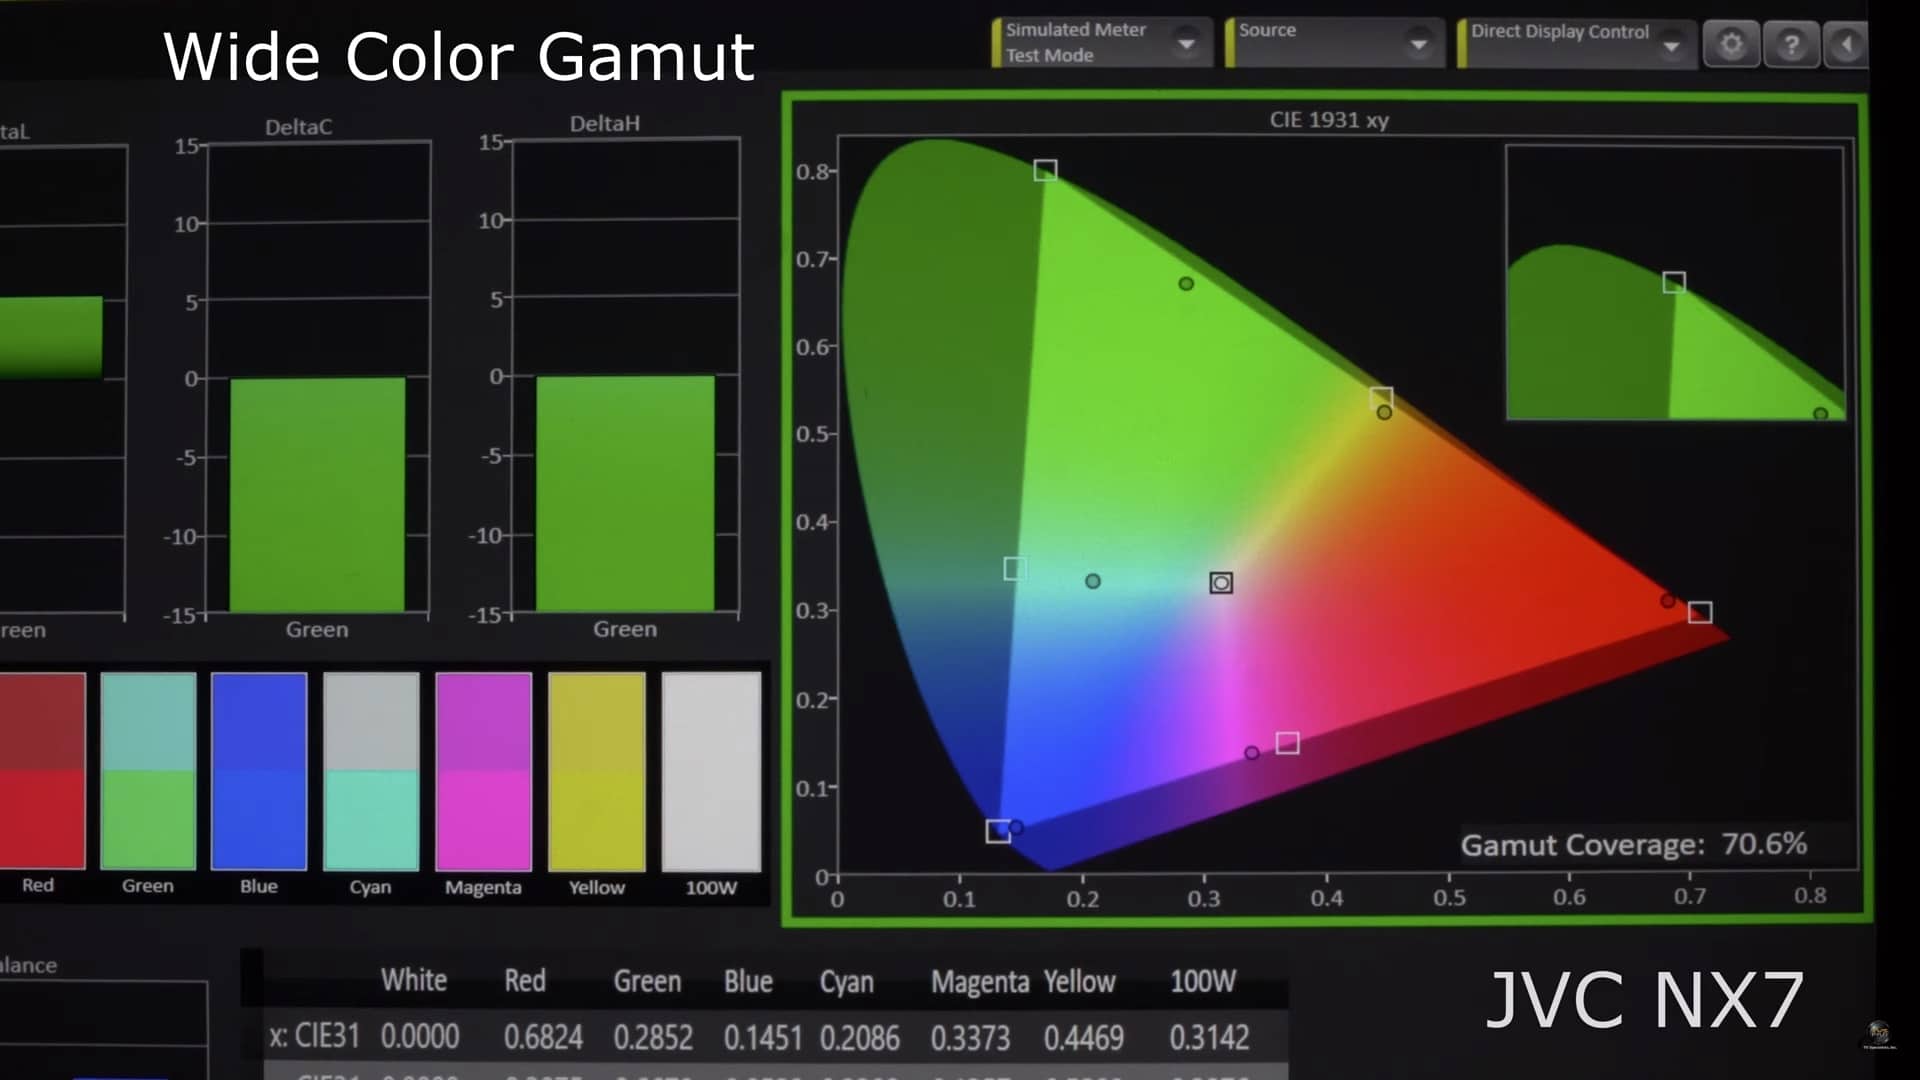Select the Yellow color swatch
Screen dimensions: 1920x1080
597,771
